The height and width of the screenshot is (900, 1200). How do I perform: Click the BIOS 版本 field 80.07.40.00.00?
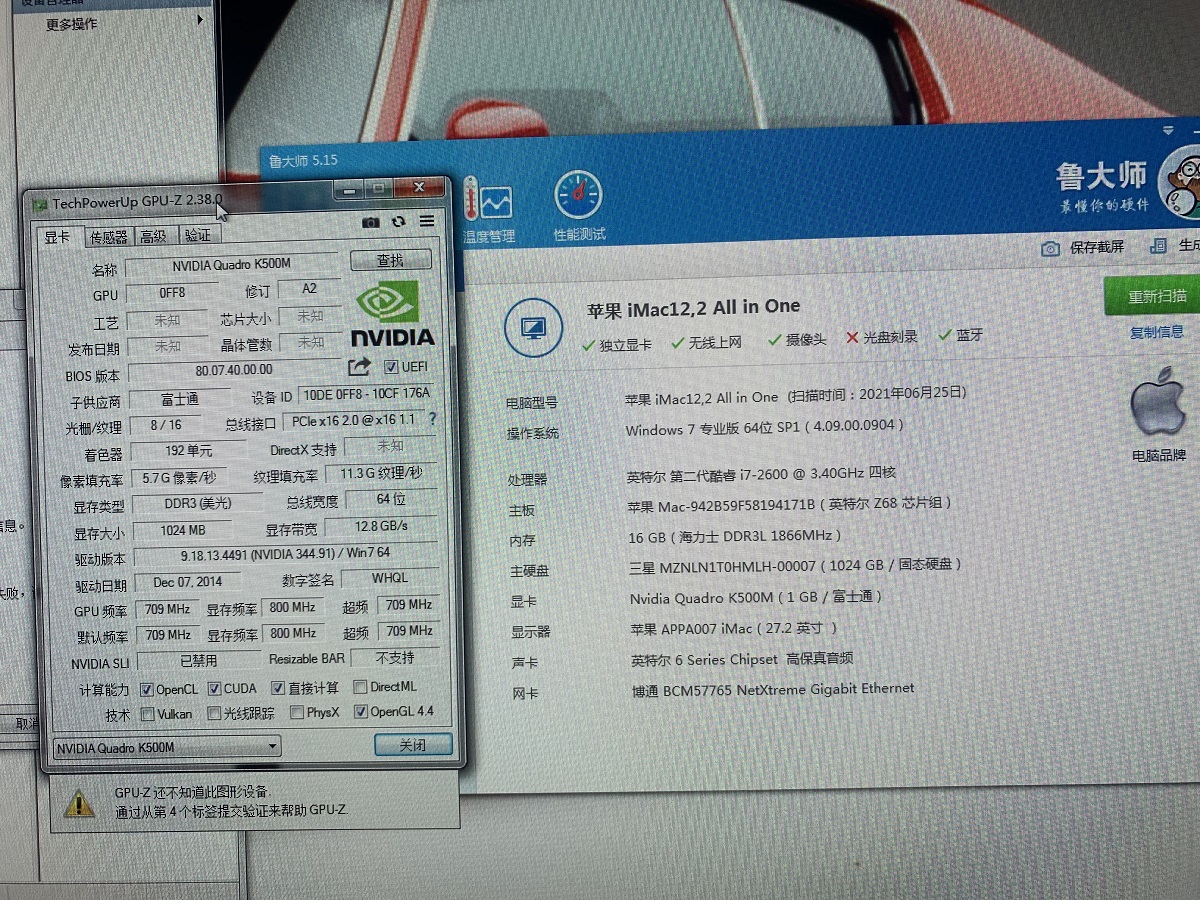(x=233, y=371)
